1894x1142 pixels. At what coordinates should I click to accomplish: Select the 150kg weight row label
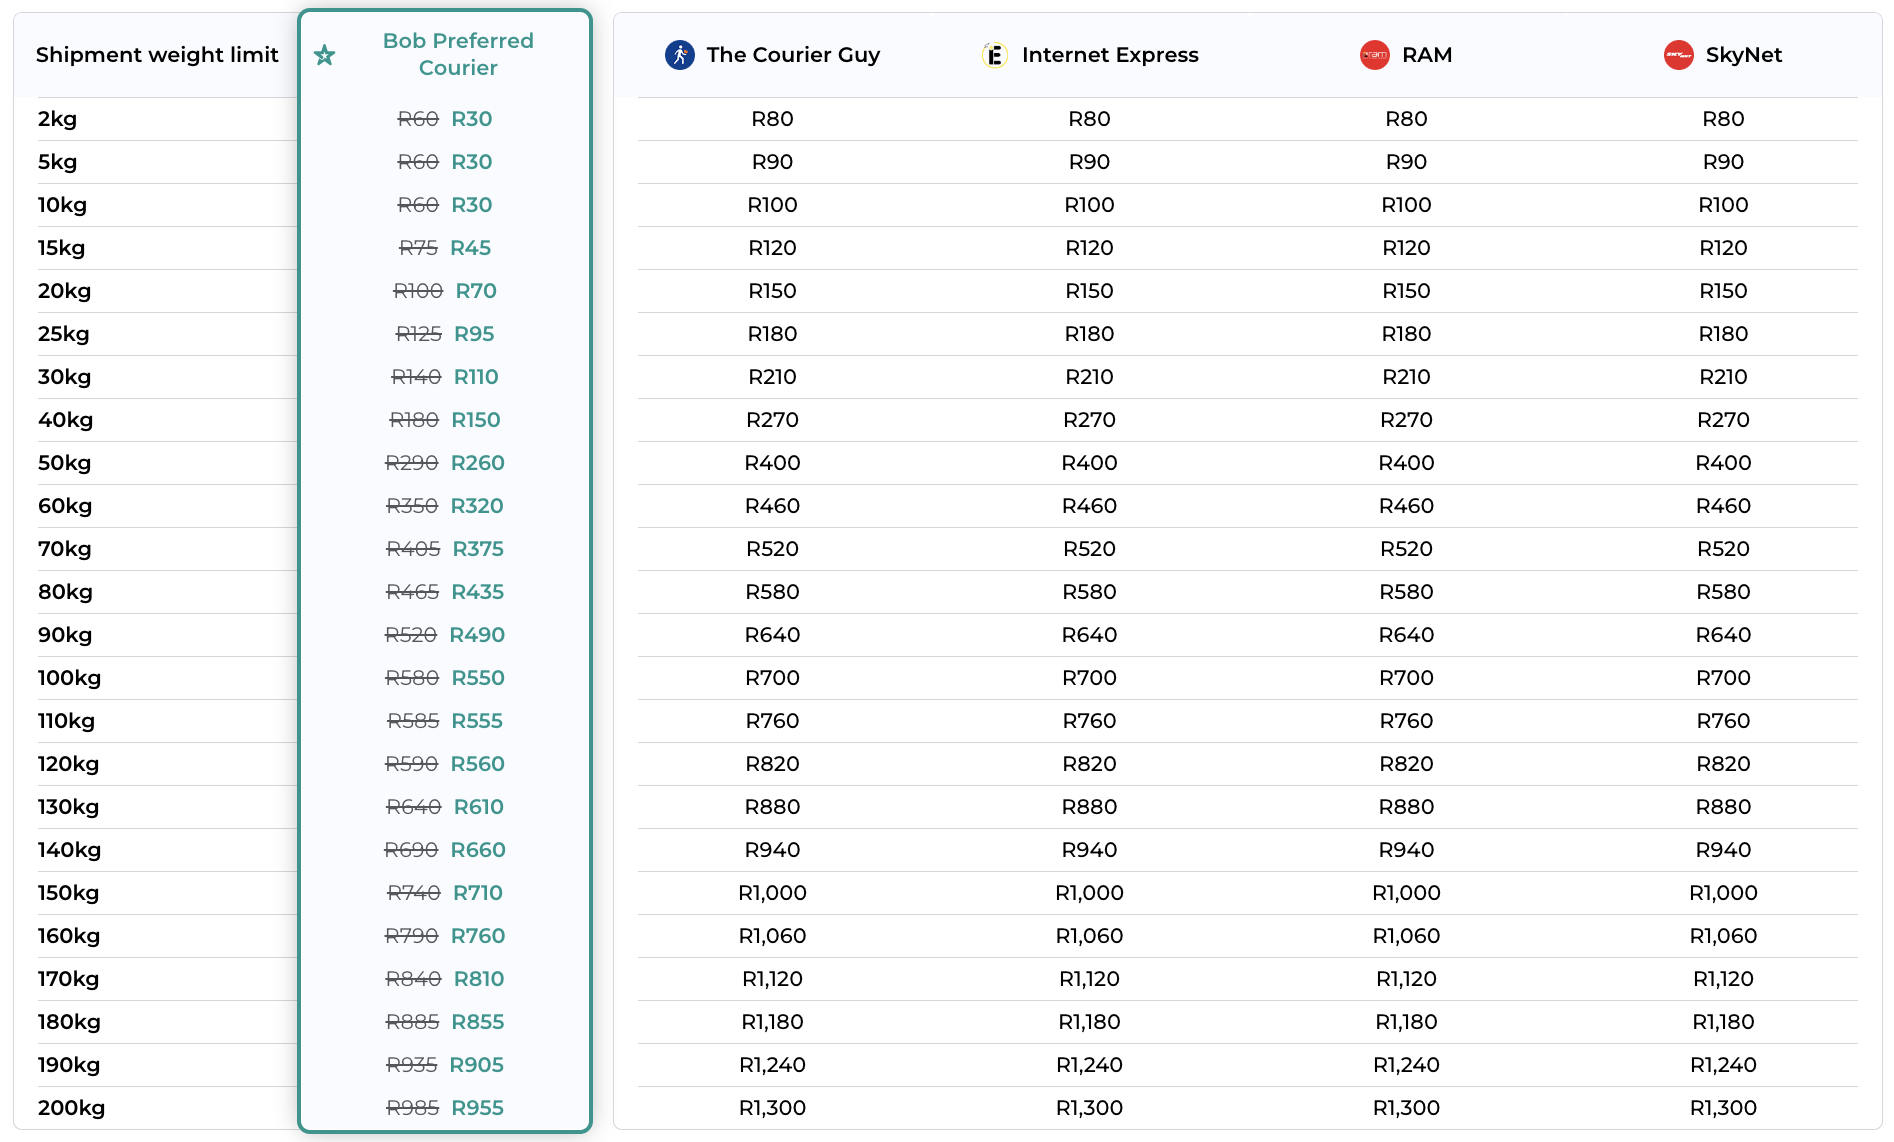[x=68, y=893]
